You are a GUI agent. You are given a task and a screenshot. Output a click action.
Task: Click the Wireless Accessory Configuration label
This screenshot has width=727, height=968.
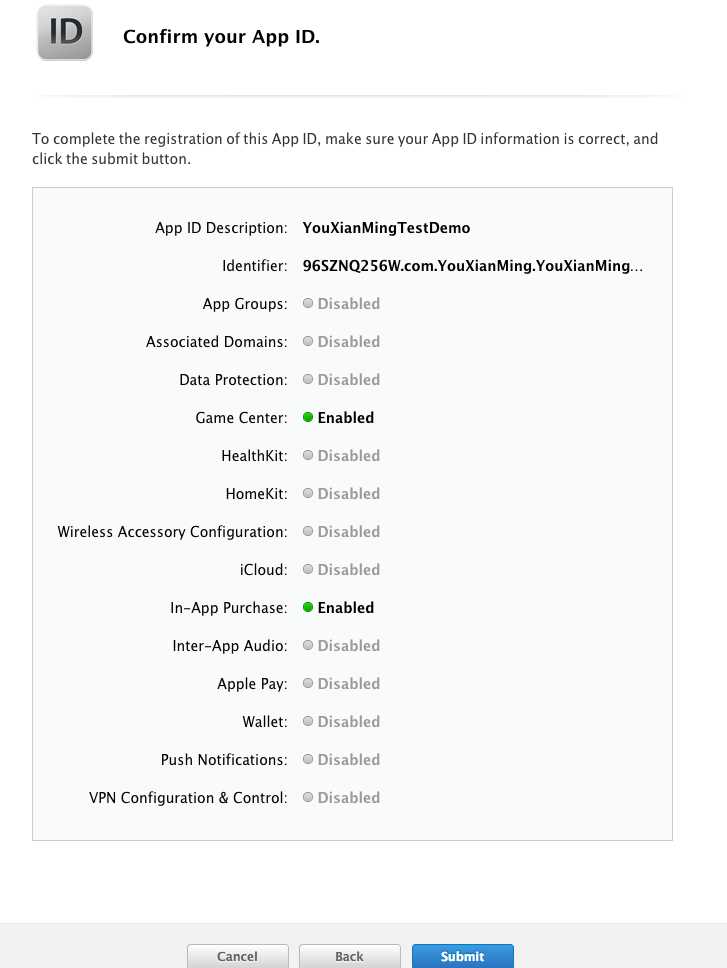coord(172,532)
